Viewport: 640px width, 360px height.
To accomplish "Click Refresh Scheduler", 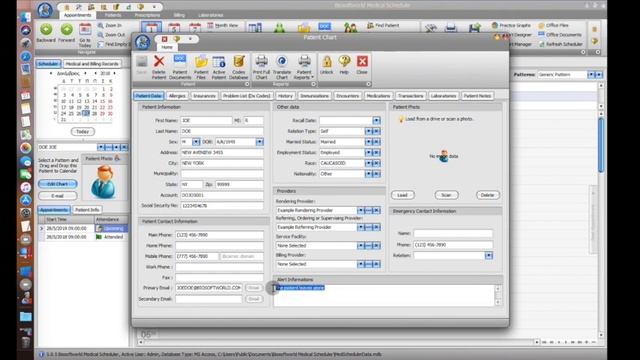I will [x=561, y=44].
